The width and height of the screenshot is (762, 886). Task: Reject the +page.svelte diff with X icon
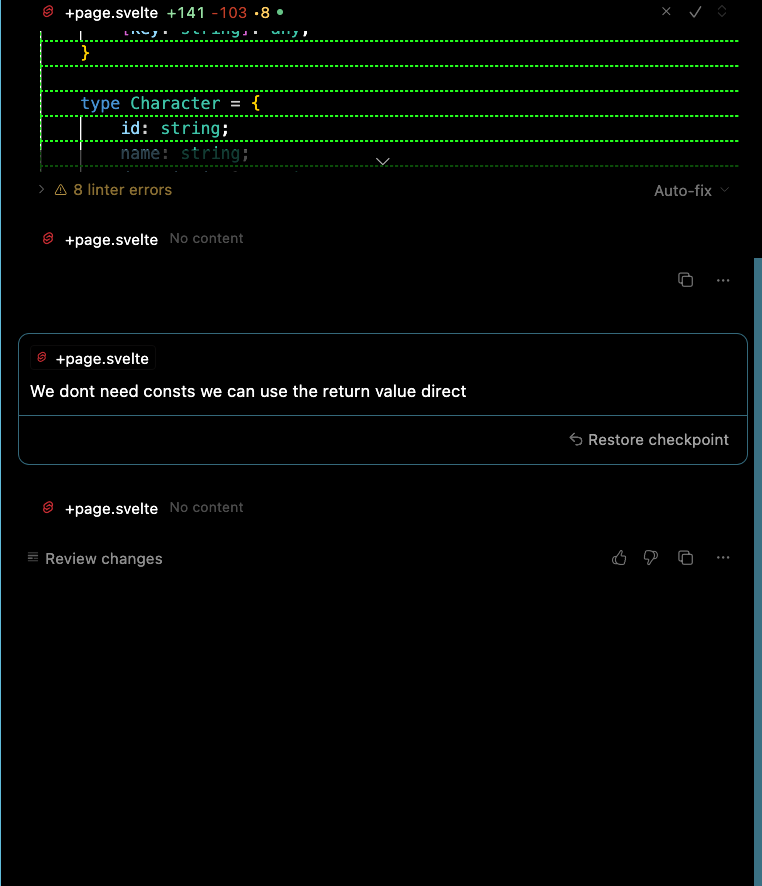click(666, 11)
